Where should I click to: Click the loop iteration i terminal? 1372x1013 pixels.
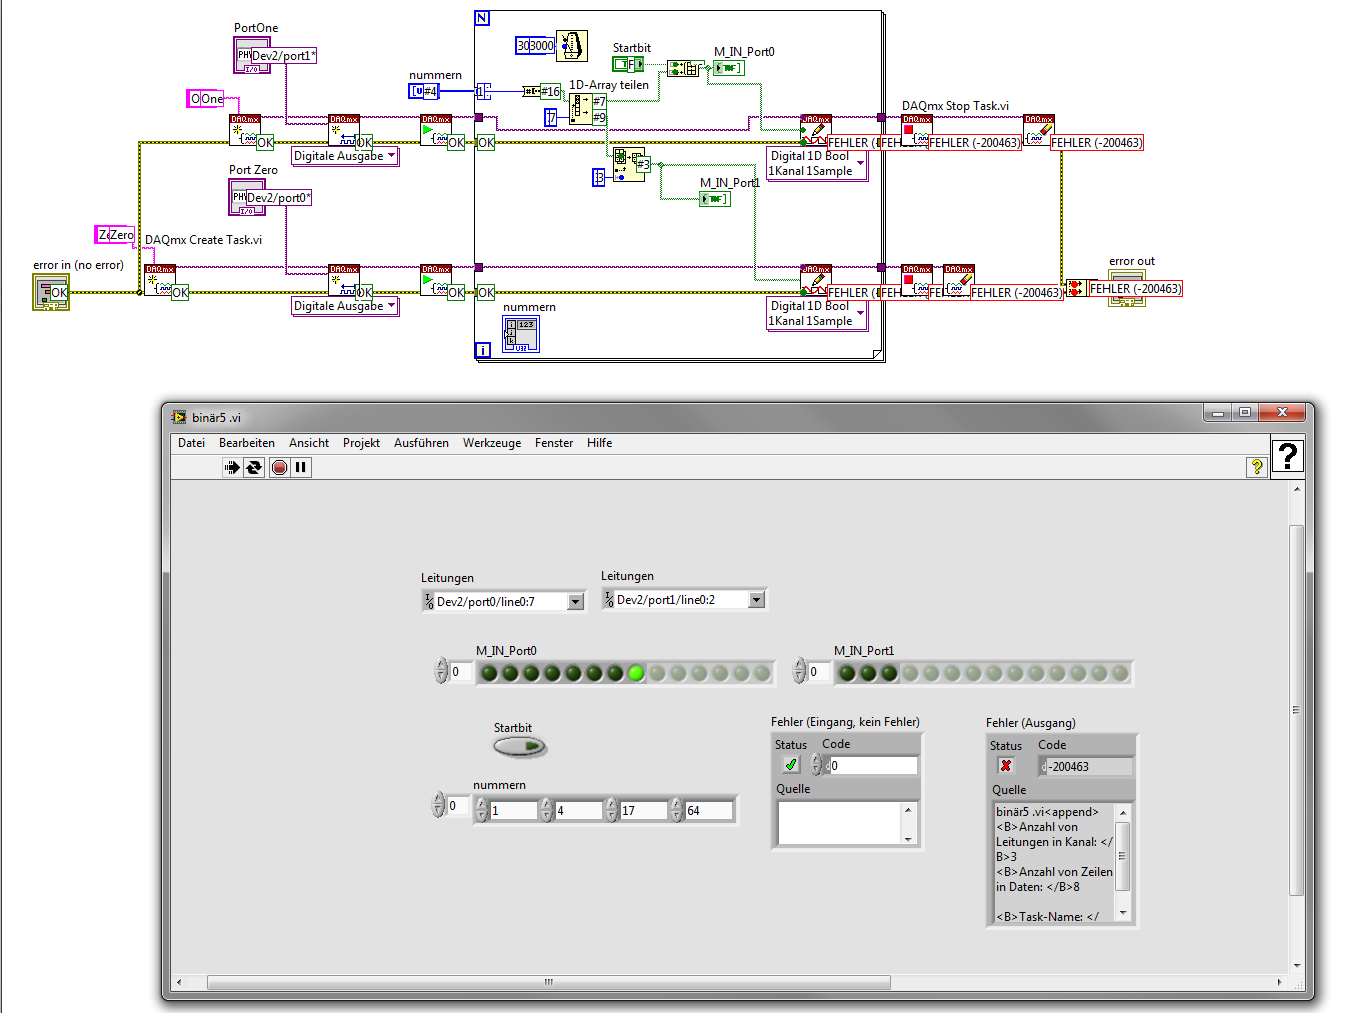click(482, 350)
